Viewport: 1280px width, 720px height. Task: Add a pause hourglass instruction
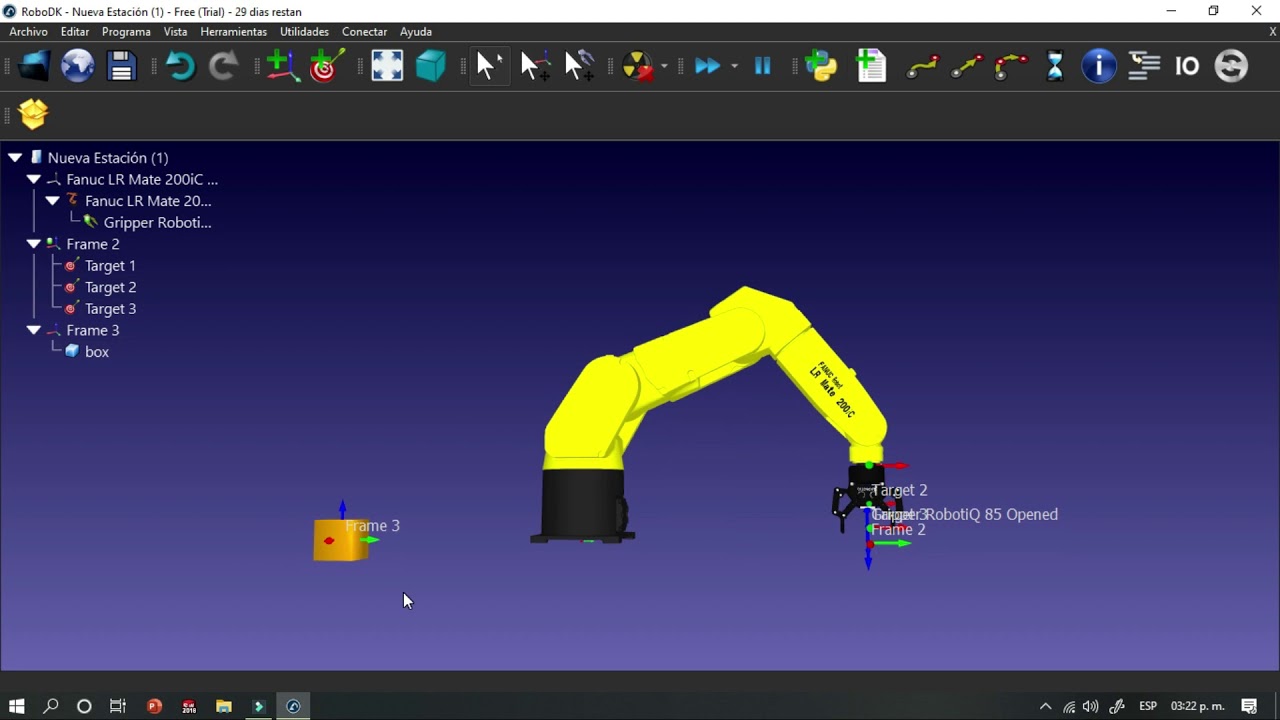click(1055, 67)
